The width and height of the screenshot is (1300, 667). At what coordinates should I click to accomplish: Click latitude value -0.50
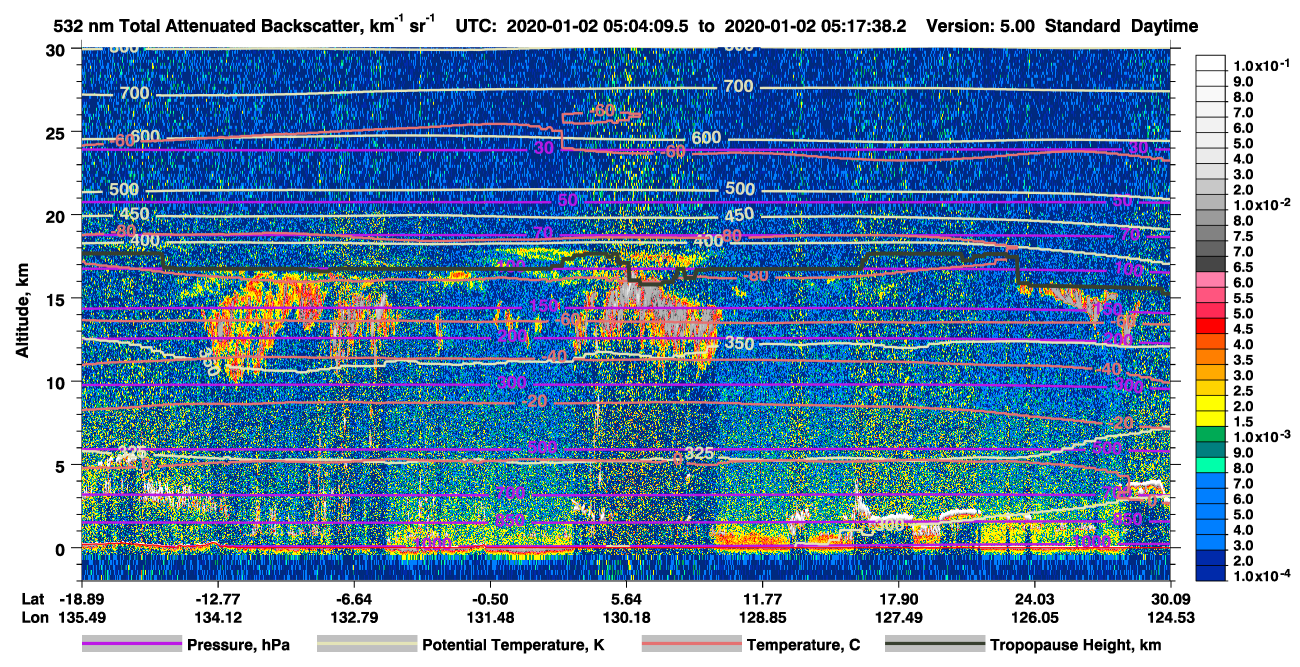point(489,598)
